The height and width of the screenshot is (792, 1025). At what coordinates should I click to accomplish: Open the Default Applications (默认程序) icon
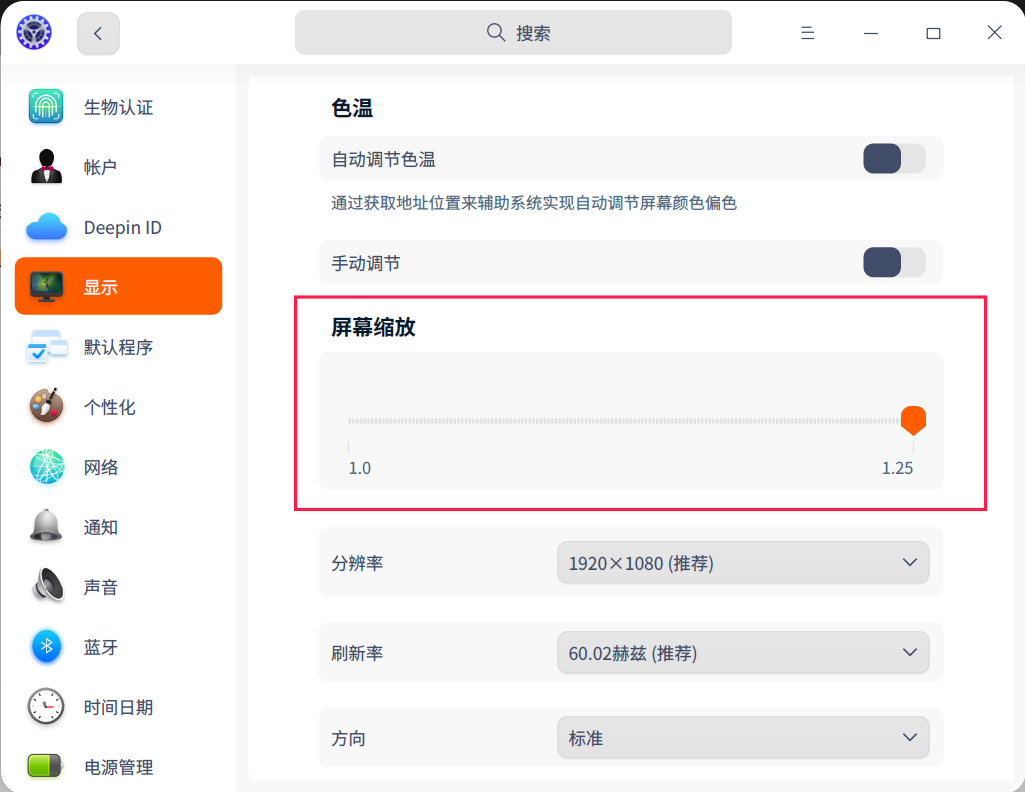tap(46, 346)
